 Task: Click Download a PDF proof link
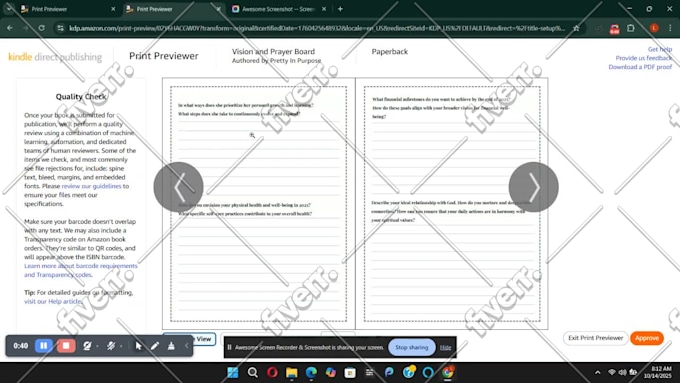pos(640,67)
